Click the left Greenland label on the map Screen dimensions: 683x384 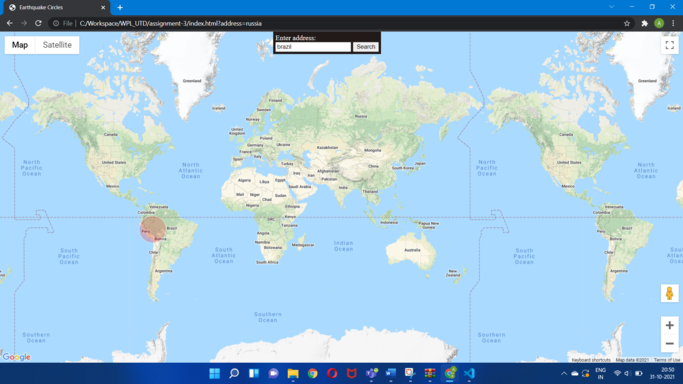click(192, 81)
